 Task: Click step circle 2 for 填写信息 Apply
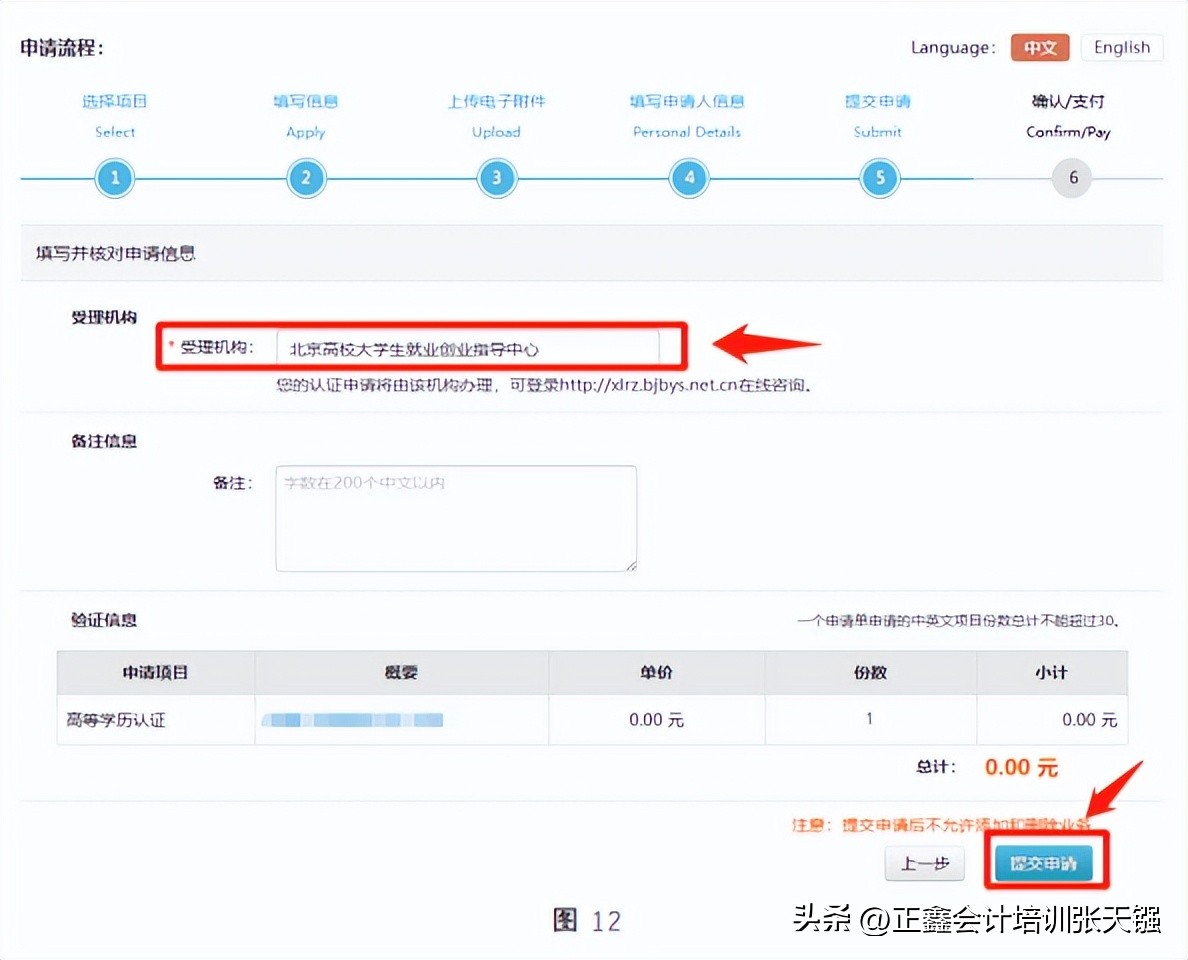(306, 177)
